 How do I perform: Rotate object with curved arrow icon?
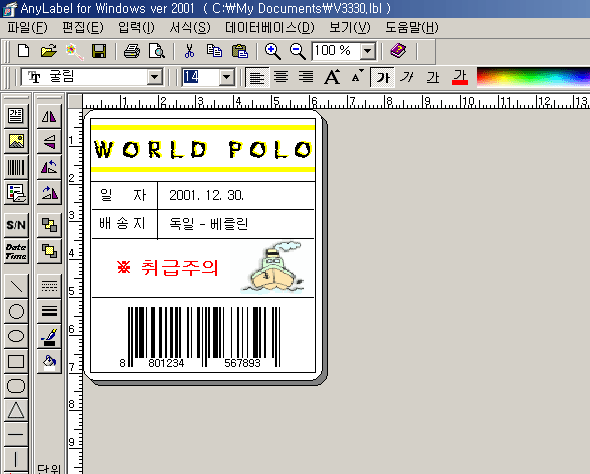pyautogui.click(x=49, y=167)
